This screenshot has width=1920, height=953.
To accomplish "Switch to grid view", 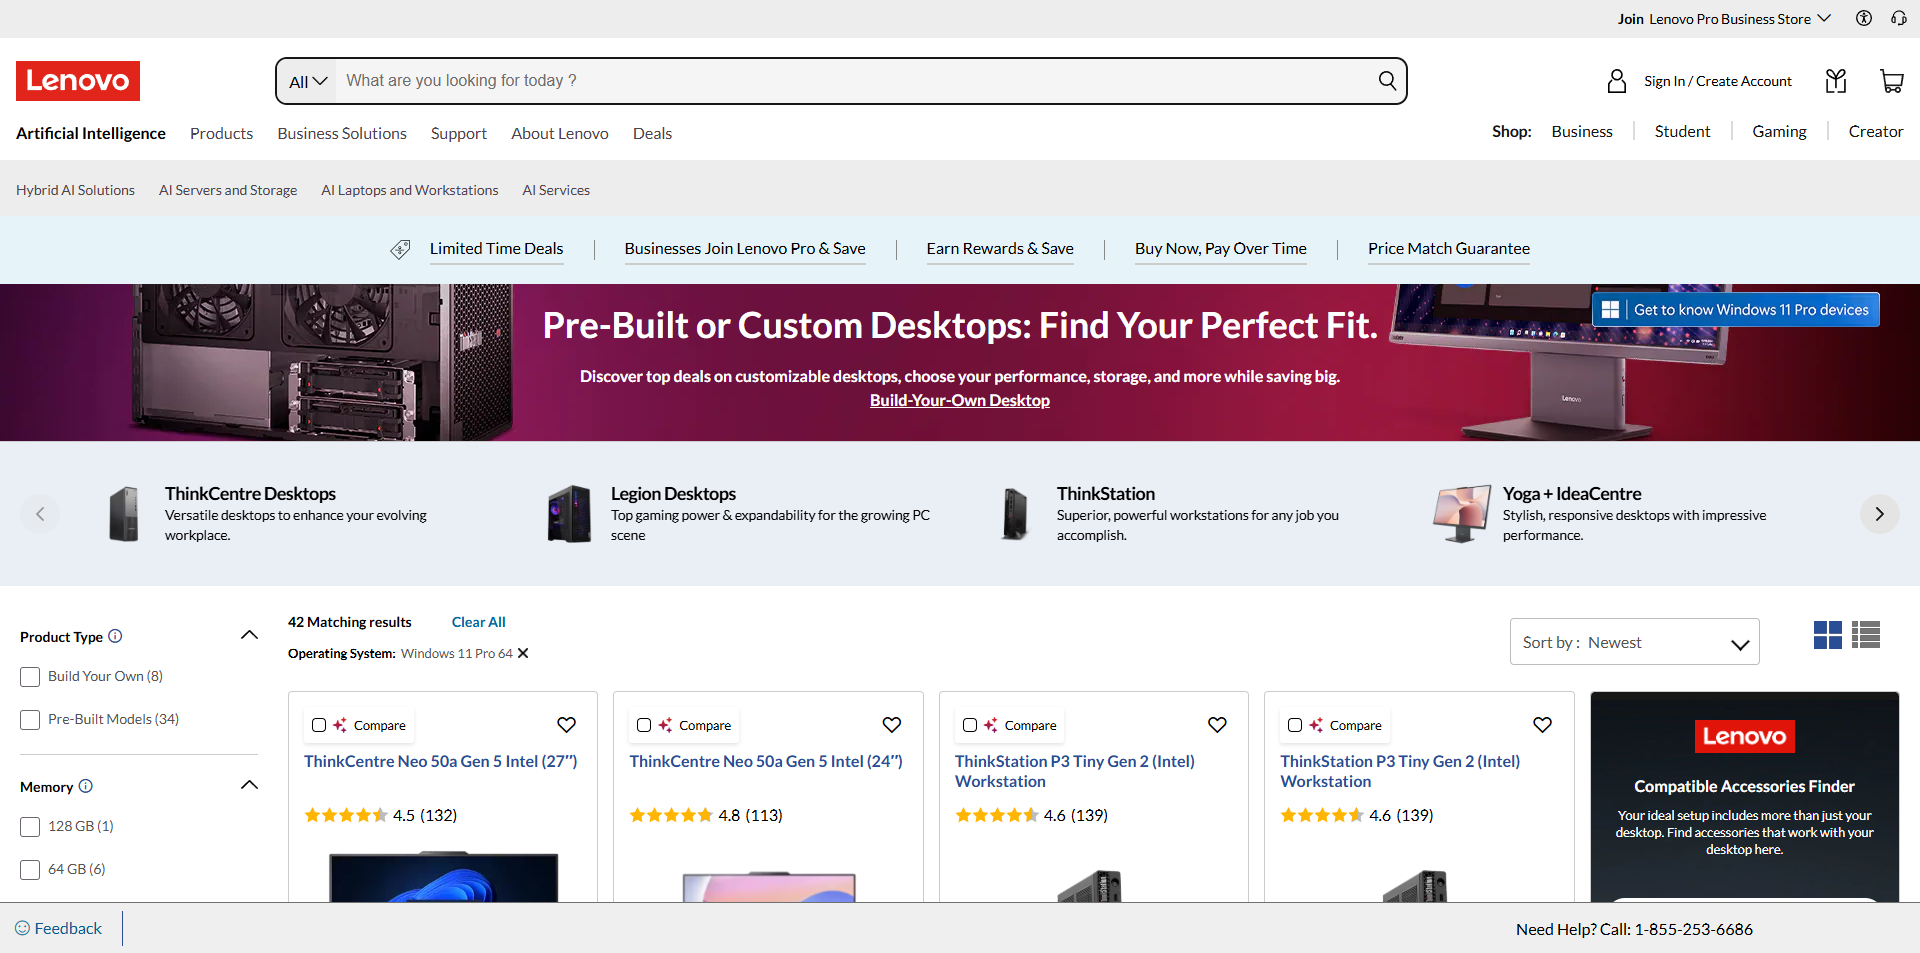I will 1828,635.
